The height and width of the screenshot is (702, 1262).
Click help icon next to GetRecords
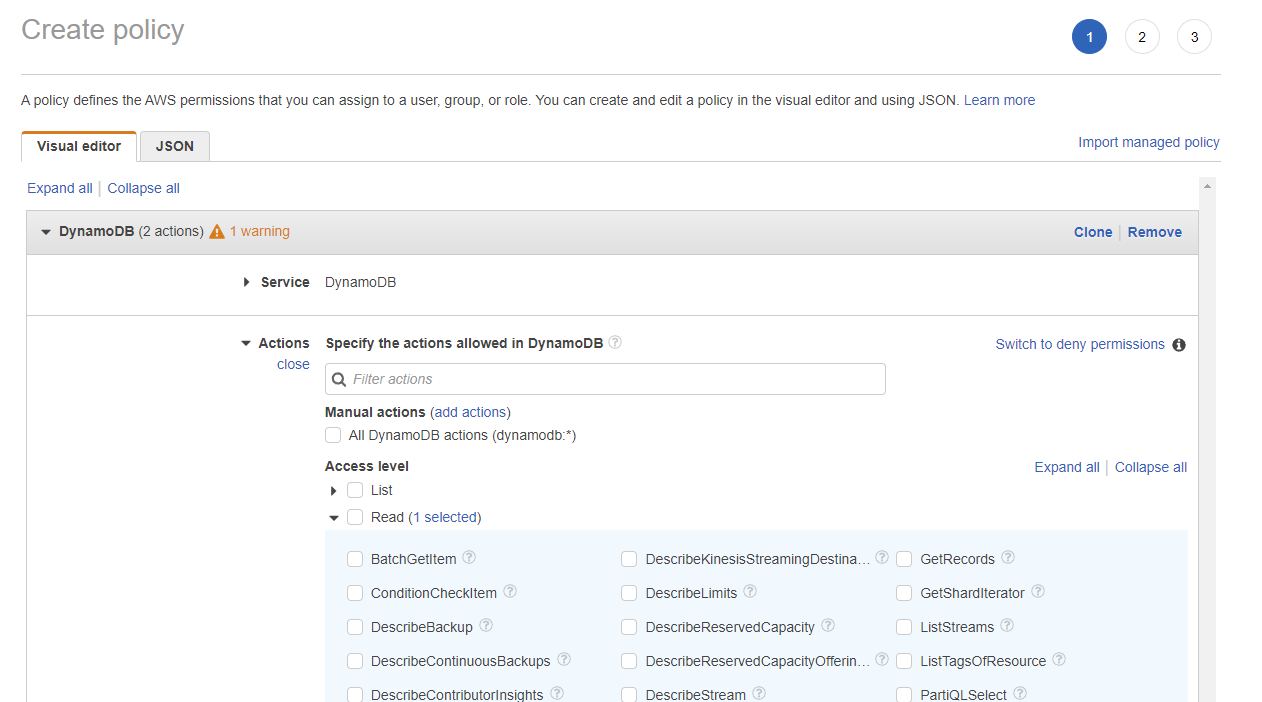tap(1008, 557)
